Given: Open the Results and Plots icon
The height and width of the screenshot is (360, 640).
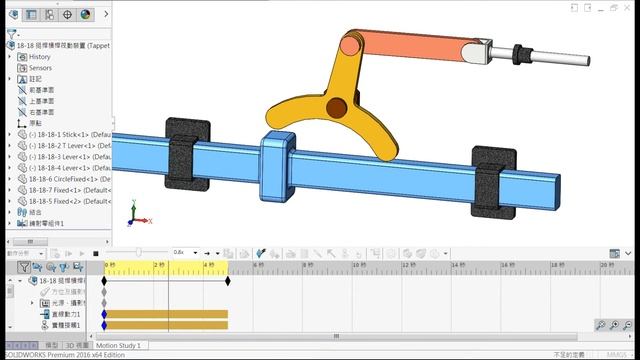Looking at the screenshot, I should click(376, 253).
